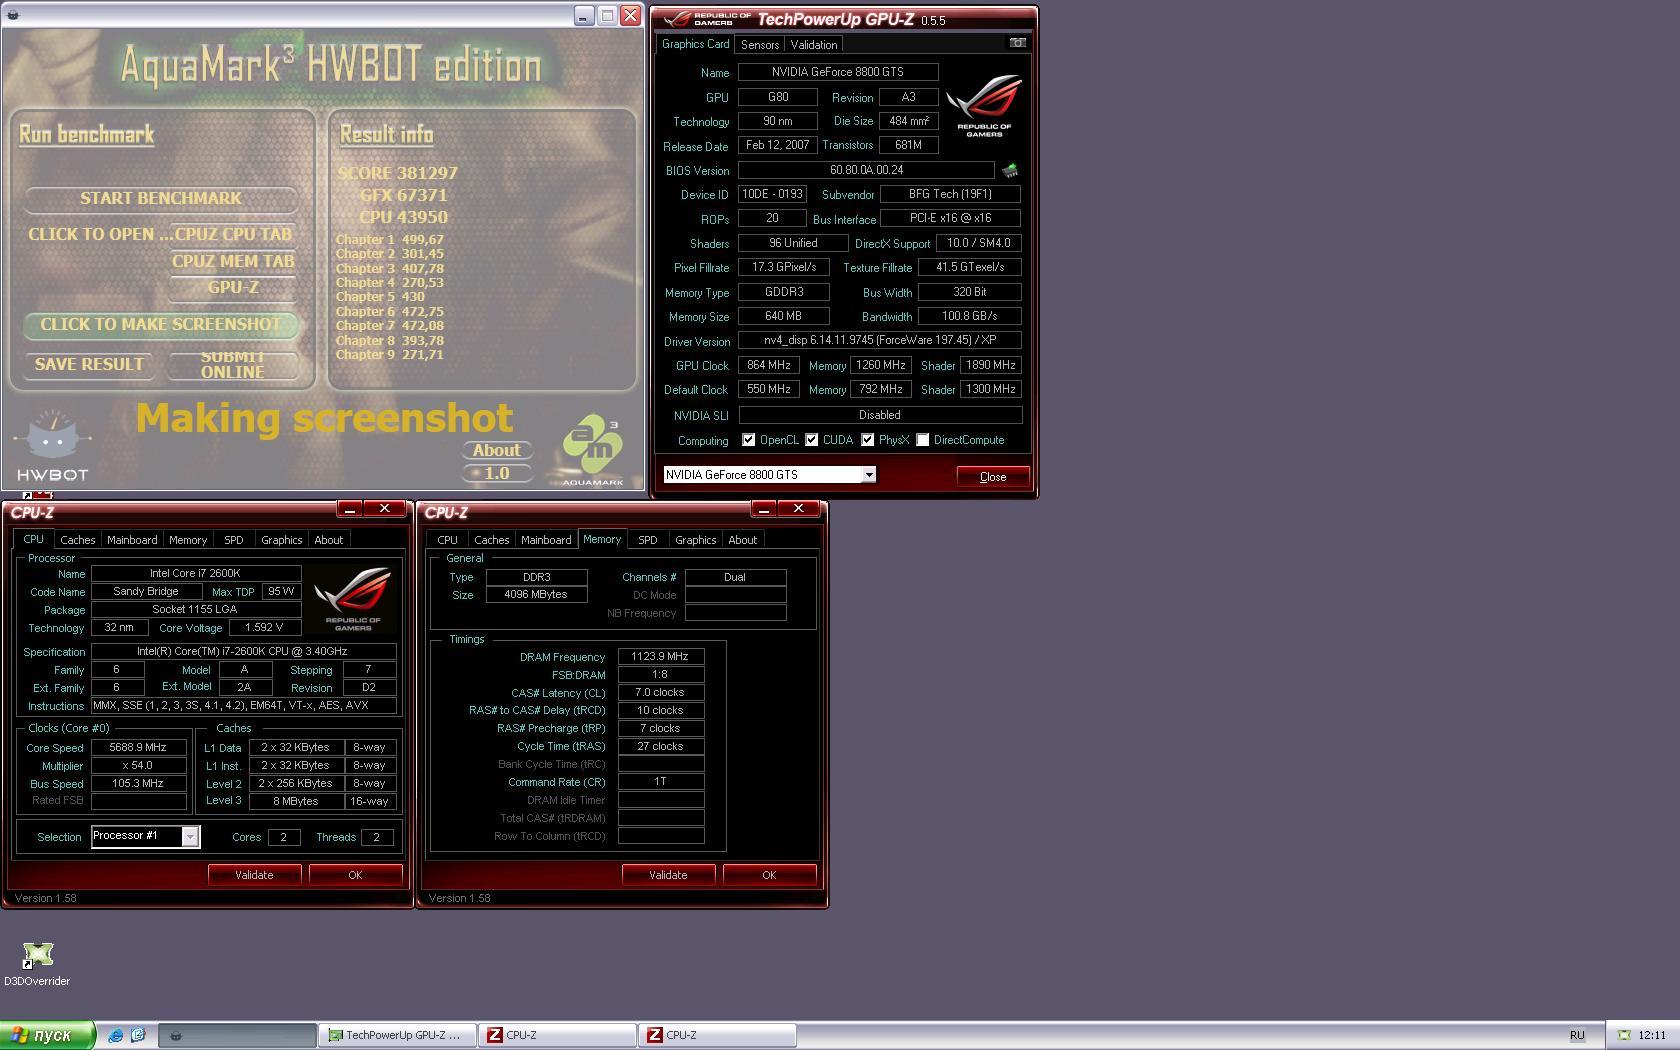
Task: Select Graphics Card tab in GPU-Z
Action: click(x=695, y=44)
